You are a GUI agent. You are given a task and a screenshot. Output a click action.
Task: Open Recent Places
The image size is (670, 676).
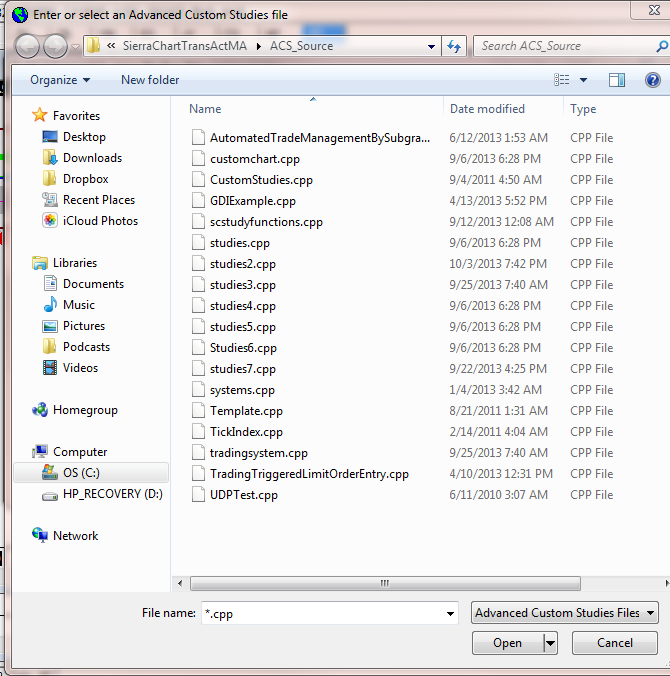[x=88, y=200]
